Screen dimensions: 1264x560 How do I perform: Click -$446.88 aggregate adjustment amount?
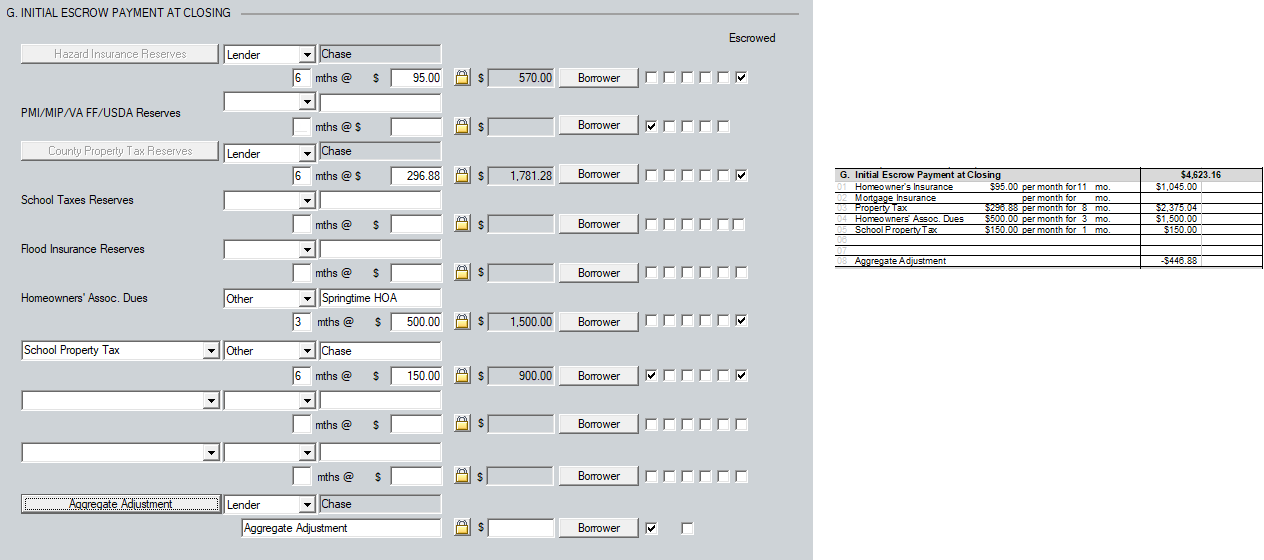point(1178,261)
